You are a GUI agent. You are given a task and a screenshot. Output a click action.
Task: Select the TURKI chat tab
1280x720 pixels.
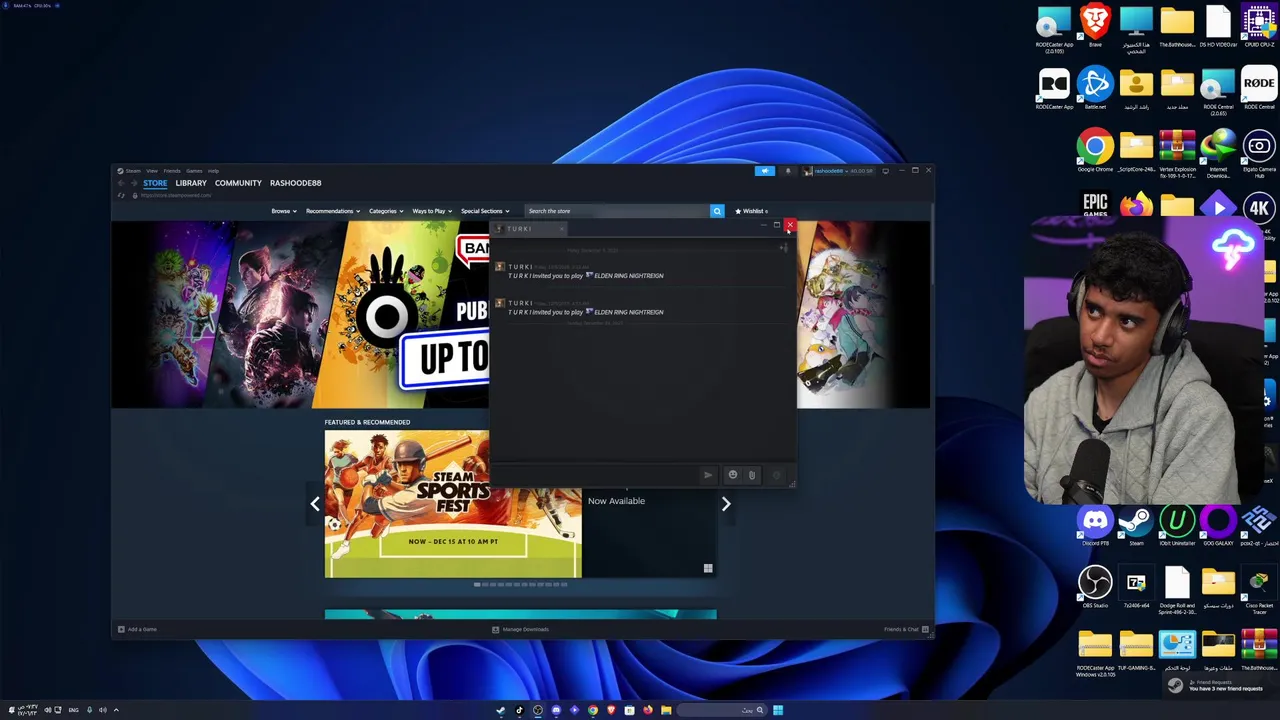(529, 229)
